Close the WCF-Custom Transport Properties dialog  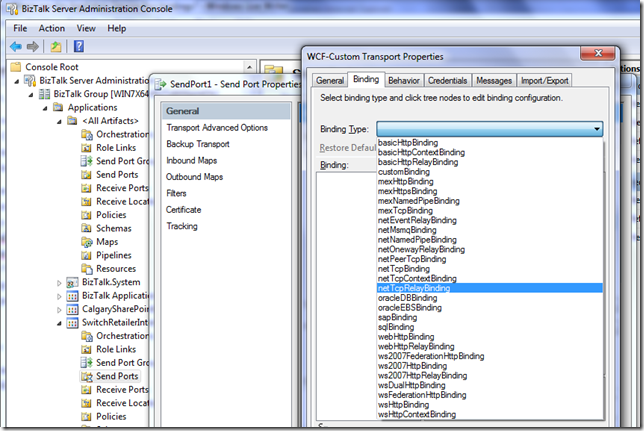pos(598,53)
